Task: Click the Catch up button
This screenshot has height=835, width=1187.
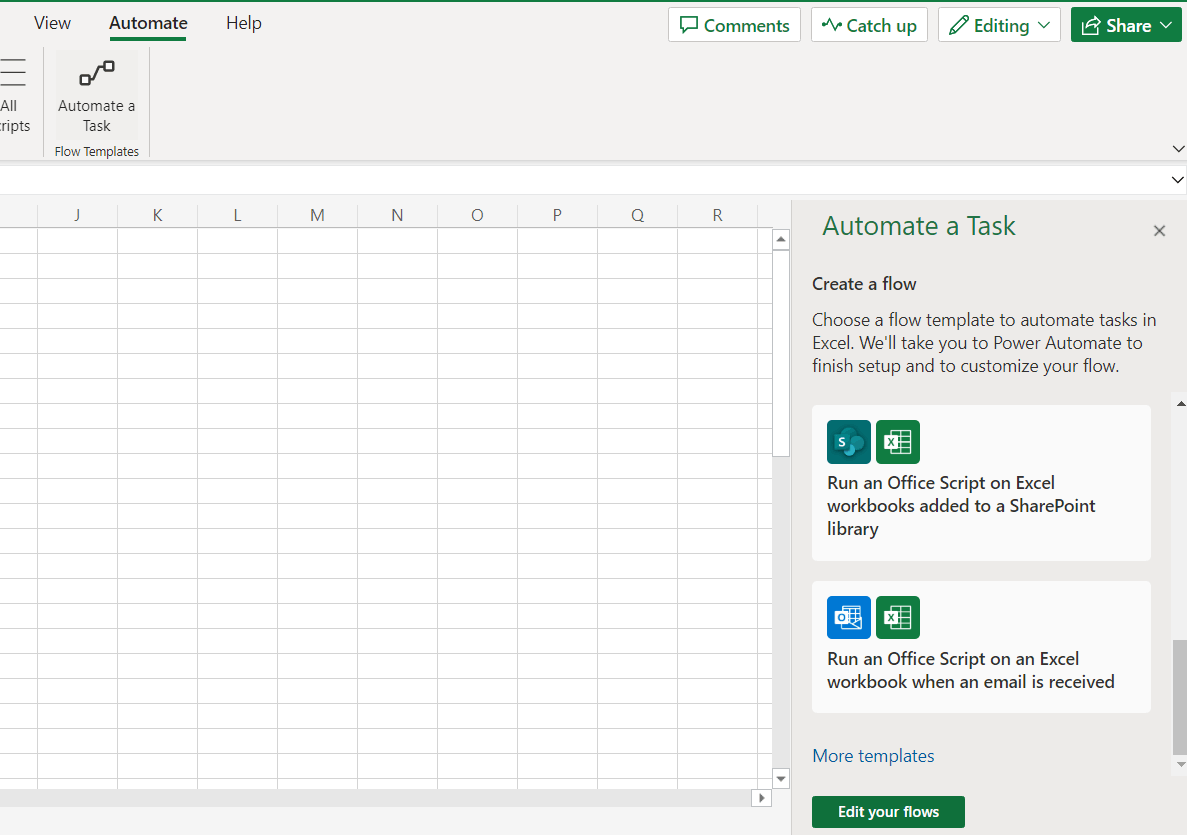Action: click(x=869, y=25)
